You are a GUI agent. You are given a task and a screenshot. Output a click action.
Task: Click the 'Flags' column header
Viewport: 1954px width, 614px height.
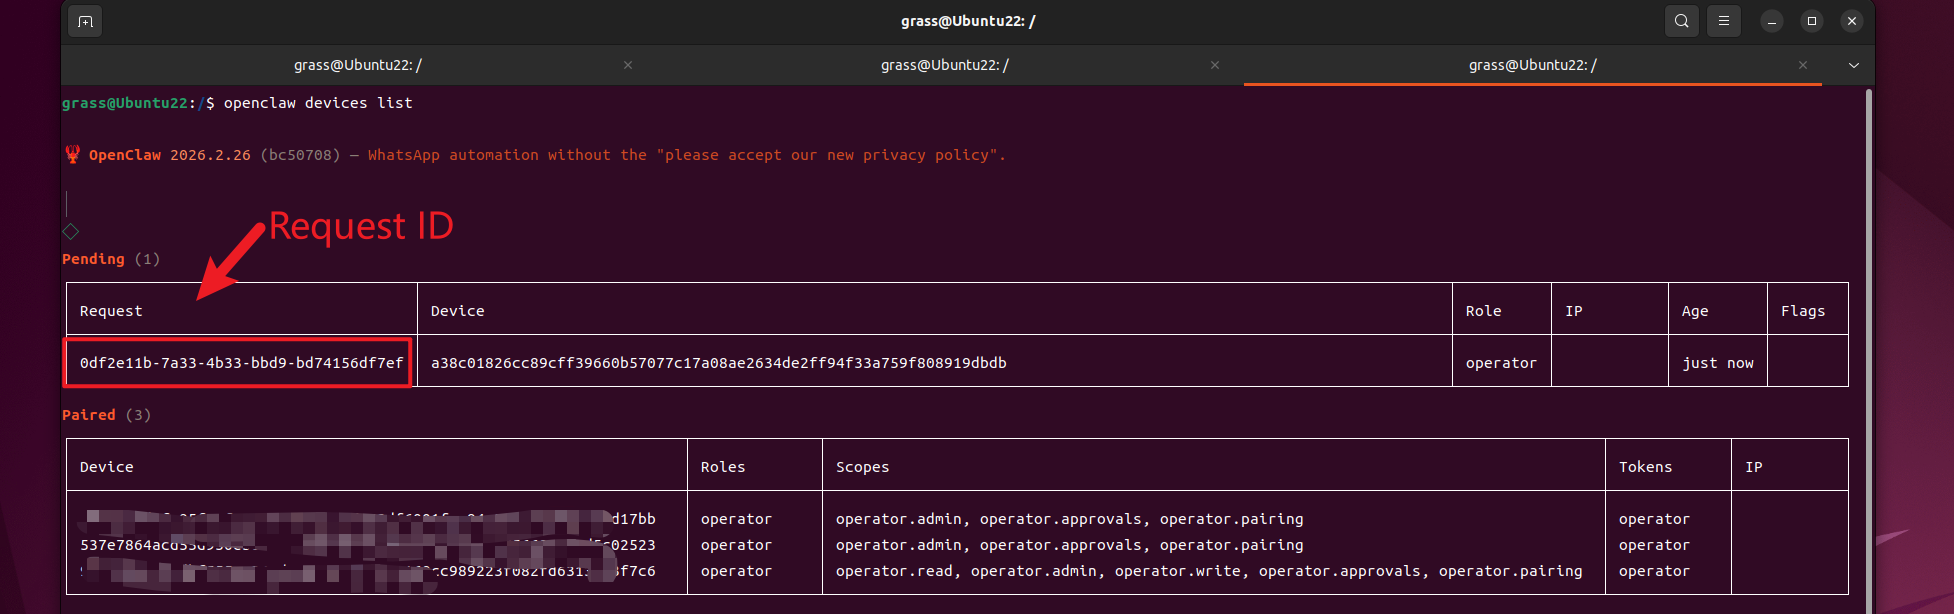(1803, 311)
